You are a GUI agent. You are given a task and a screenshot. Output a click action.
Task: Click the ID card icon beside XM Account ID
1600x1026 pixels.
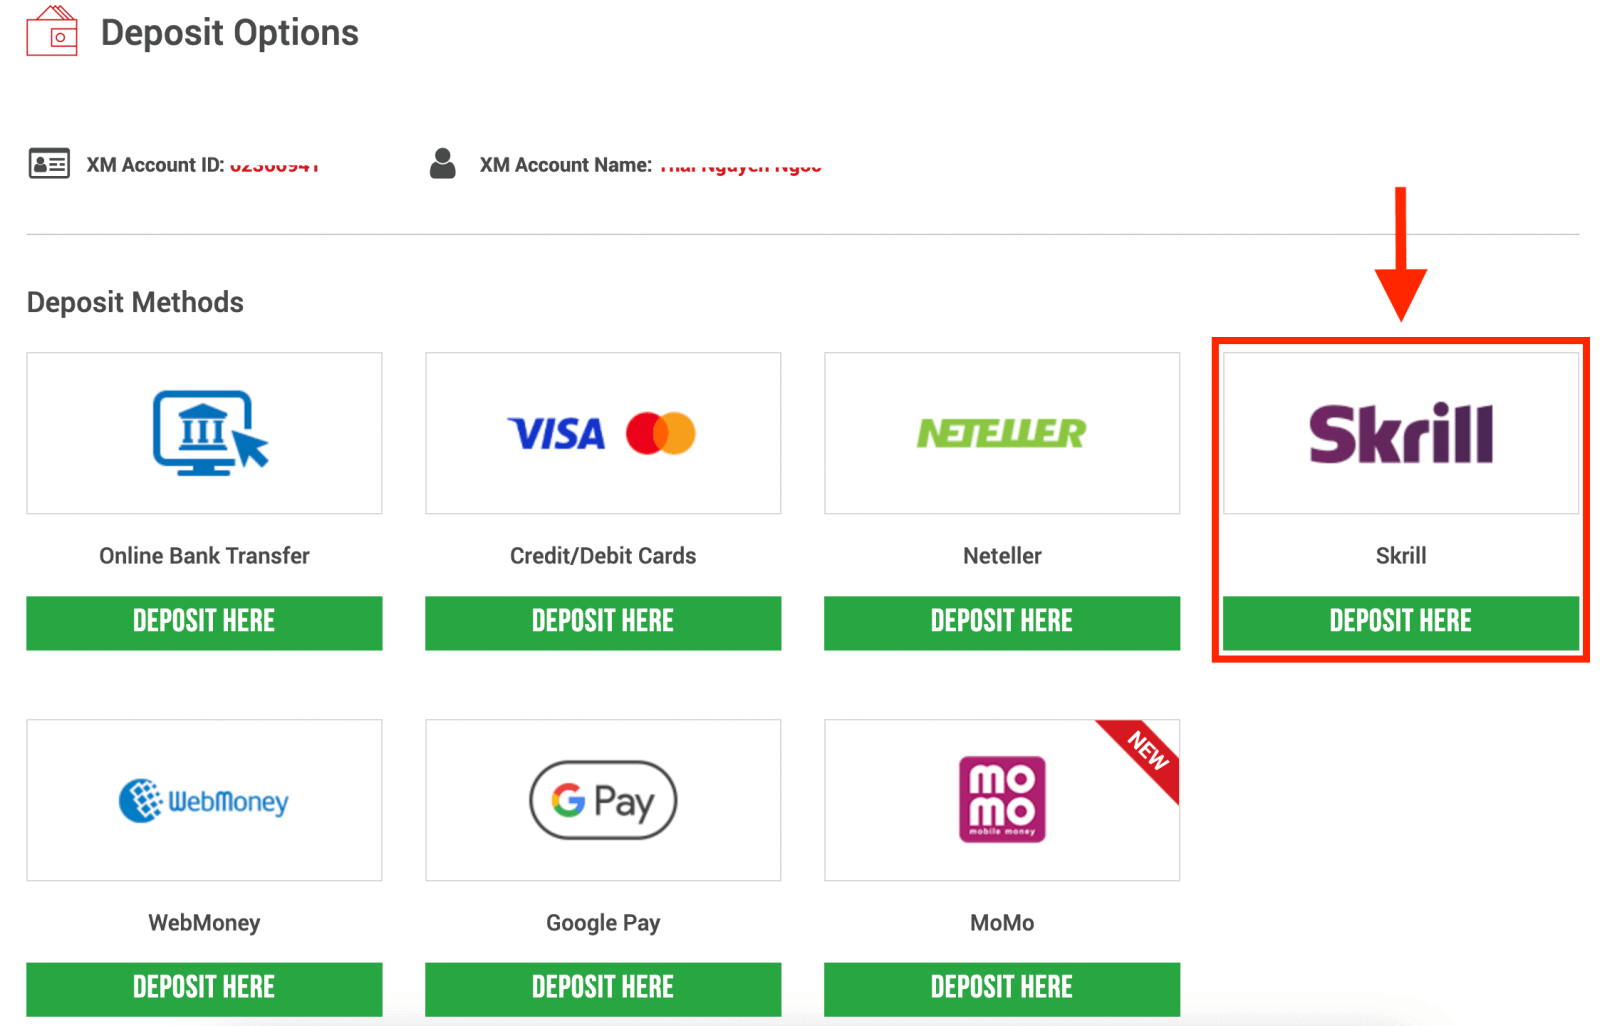pyautogui.click(x=49, y=163)
